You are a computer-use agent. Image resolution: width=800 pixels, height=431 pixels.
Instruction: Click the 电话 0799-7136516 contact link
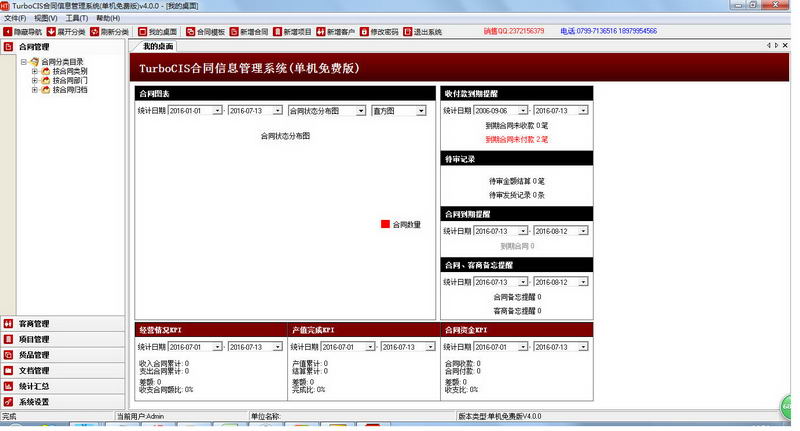click(609, 31)
